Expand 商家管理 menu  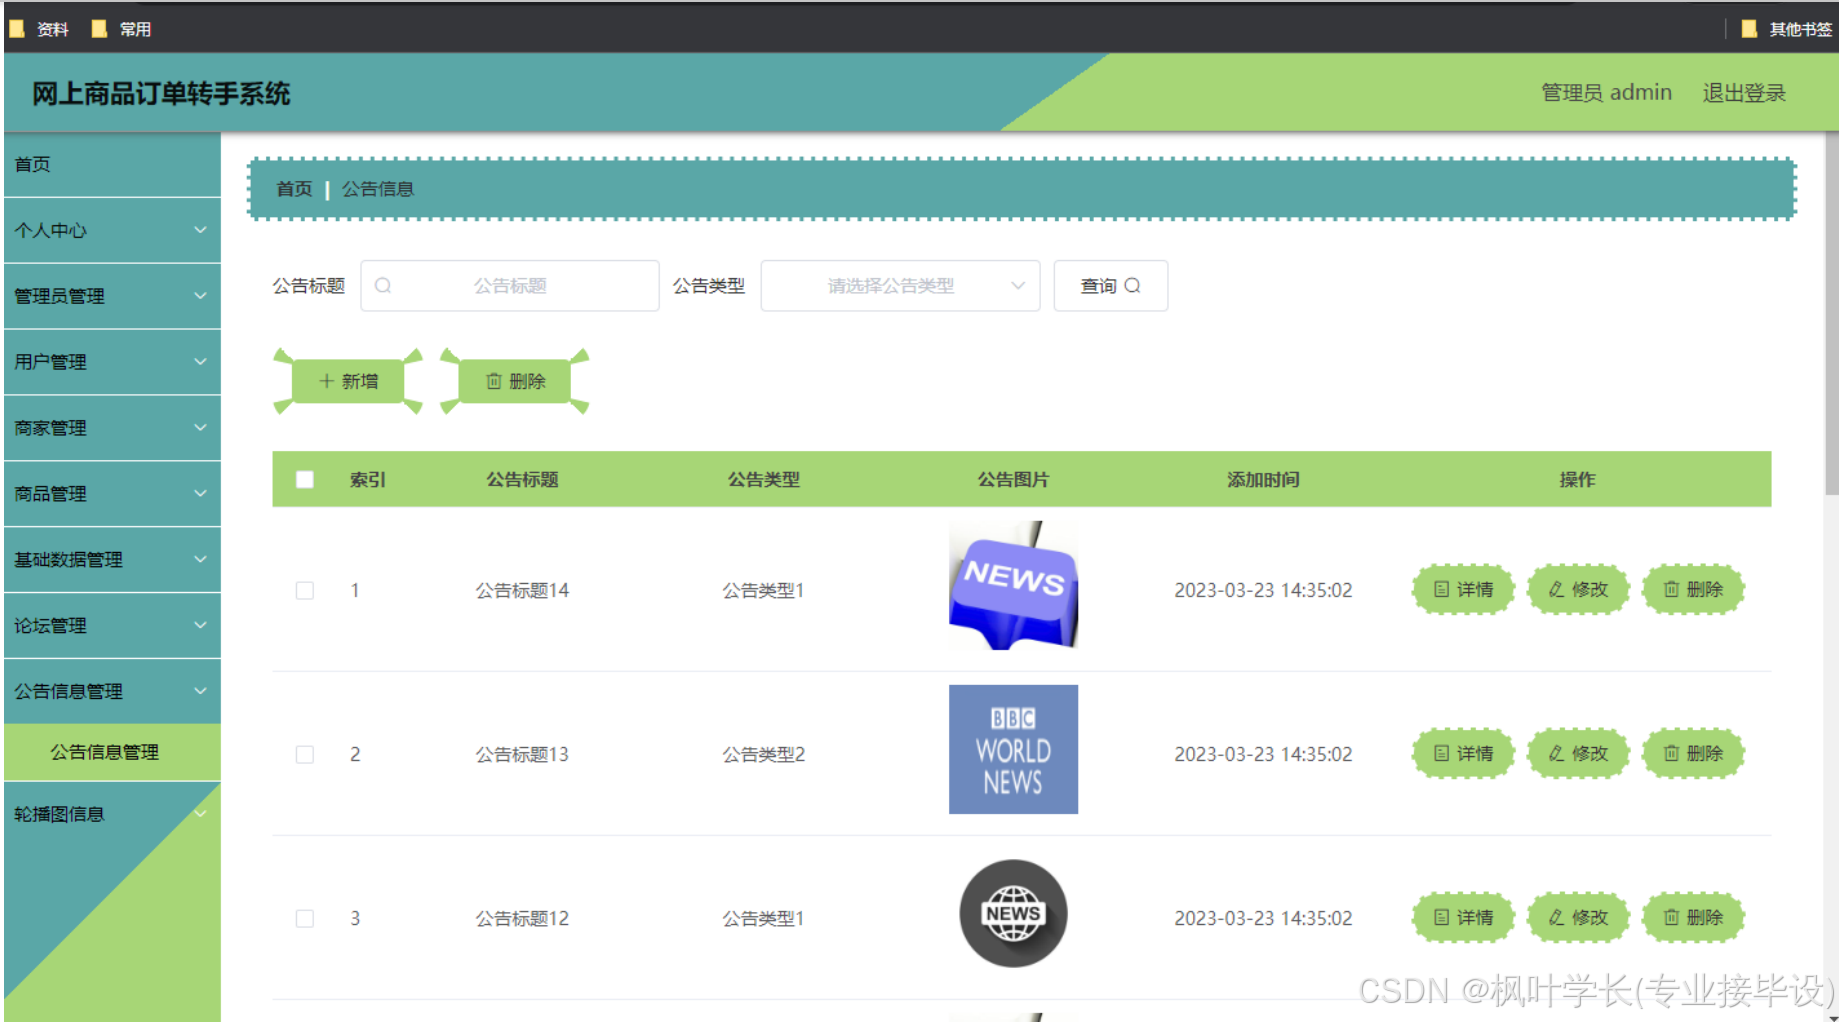coord(112,428)
